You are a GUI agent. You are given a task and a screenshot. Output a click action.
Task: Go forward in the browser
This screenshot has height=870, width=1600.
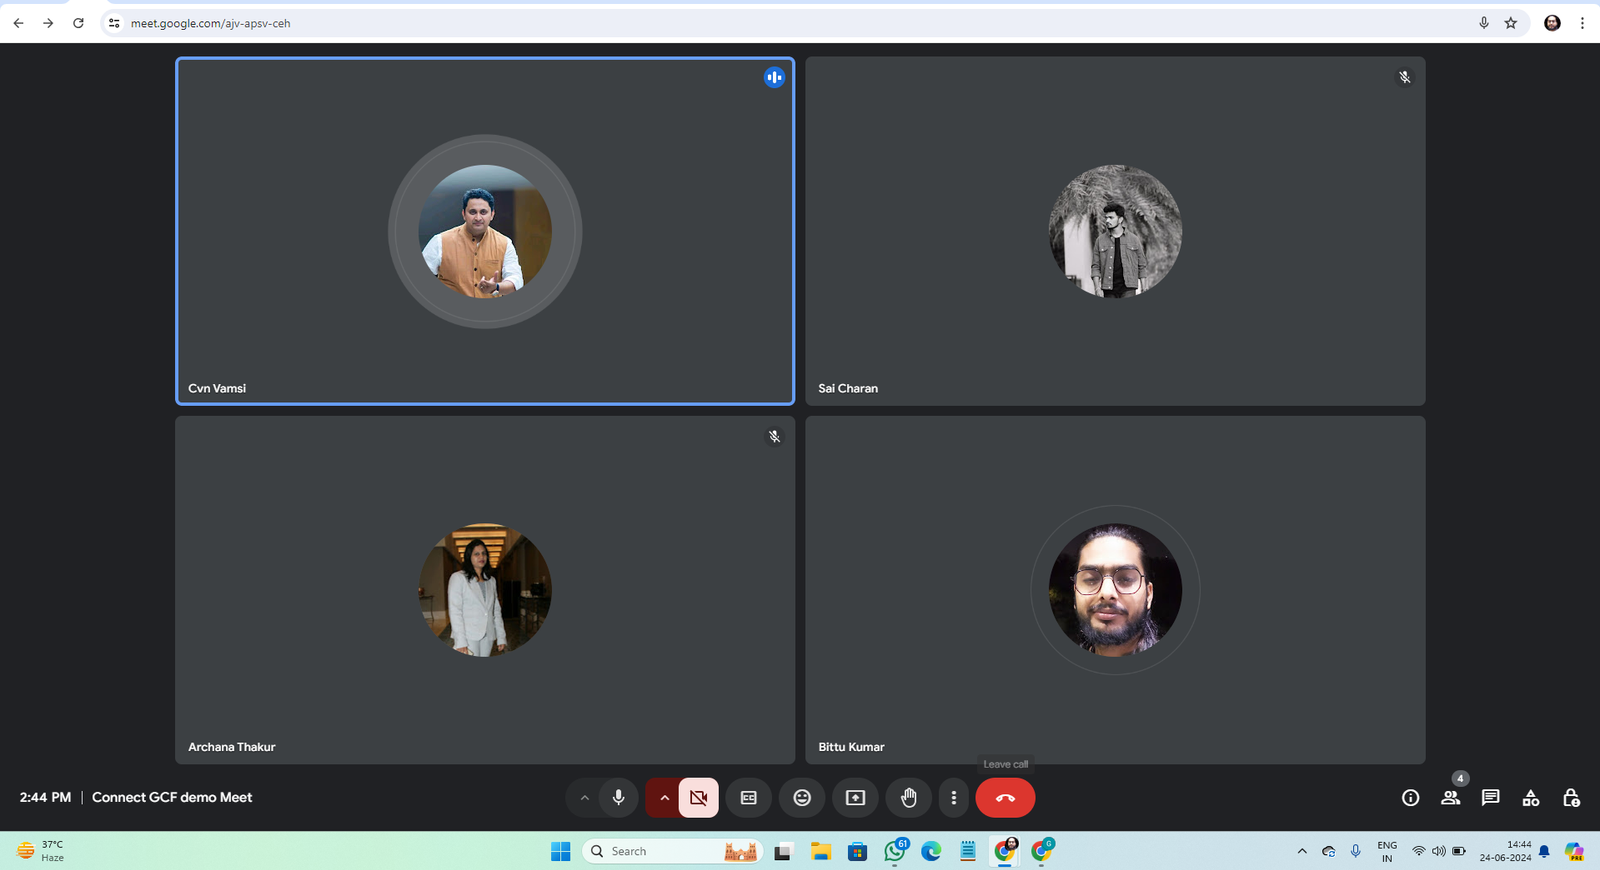[48, 23]
